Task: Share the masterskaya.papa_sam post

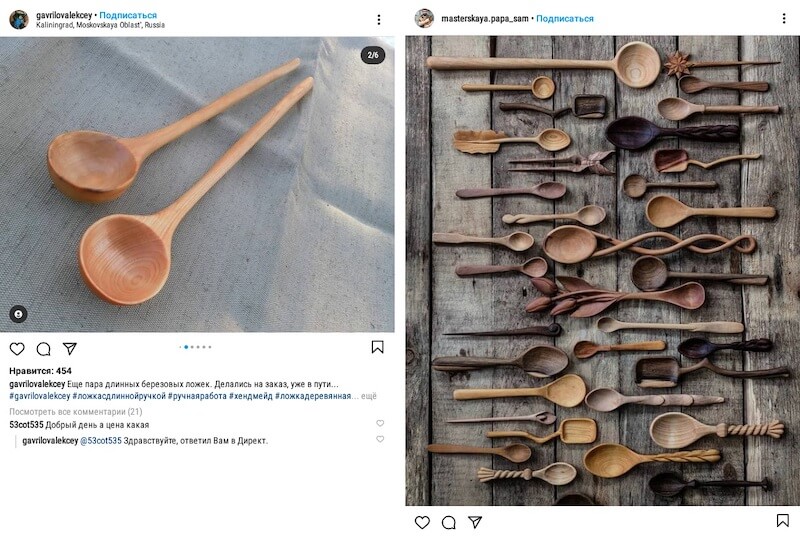Action: (x=476, y=522)
